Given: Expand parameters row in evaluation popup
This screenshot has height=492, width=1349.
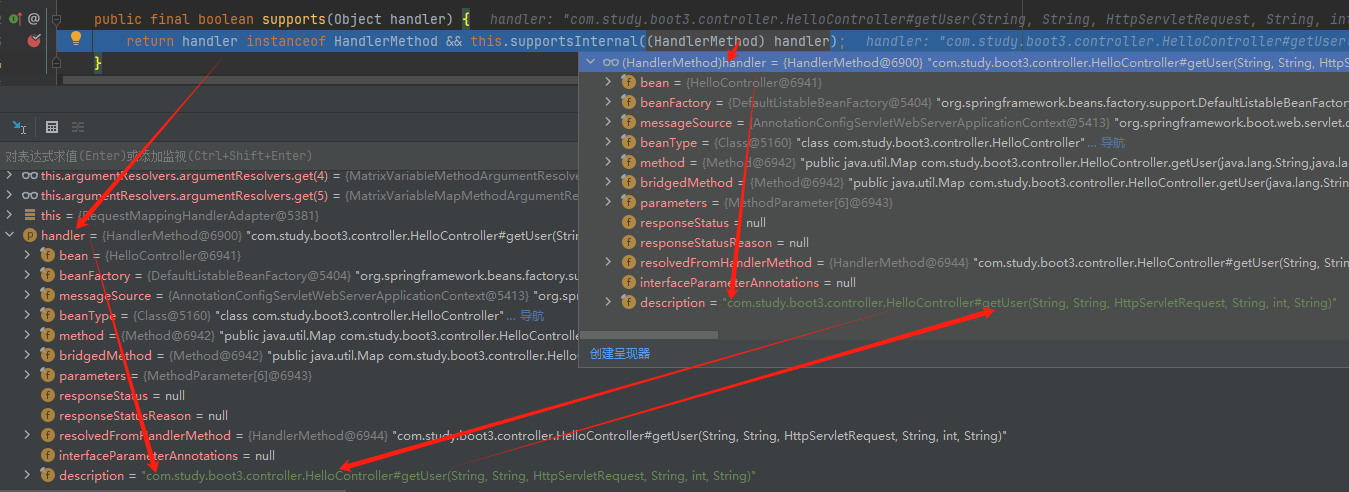Looking at the screenshot, I should point(609,203).
